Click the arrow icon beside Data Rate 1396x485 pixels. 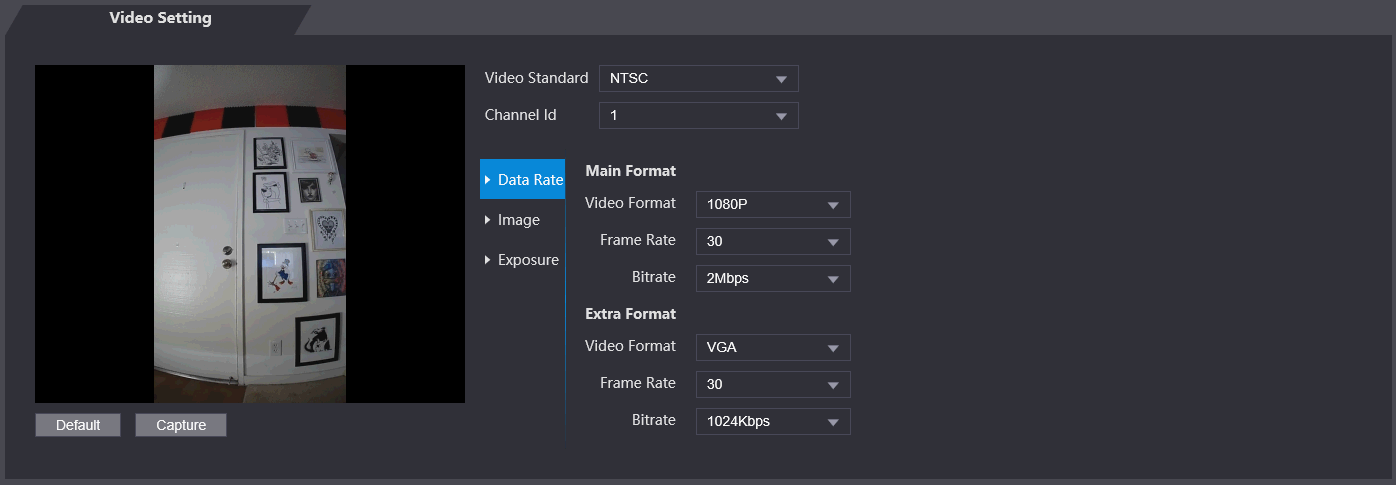coord(487,180)
